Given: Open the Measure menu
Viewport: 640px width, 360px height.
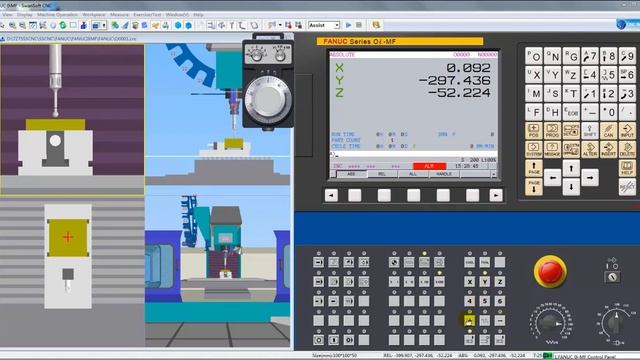Looking at the screenshot, I should [x=119, y=15].
